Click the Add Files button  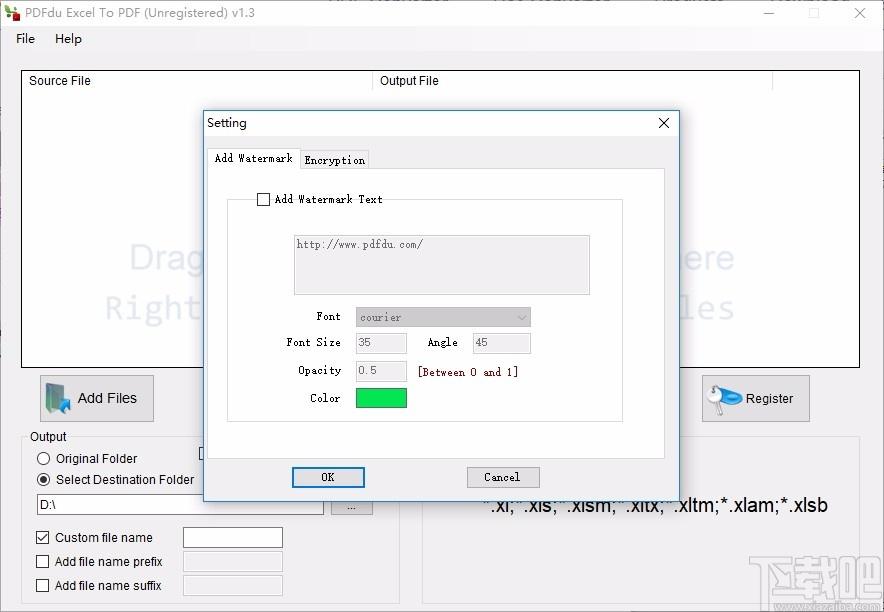point(96,398)
